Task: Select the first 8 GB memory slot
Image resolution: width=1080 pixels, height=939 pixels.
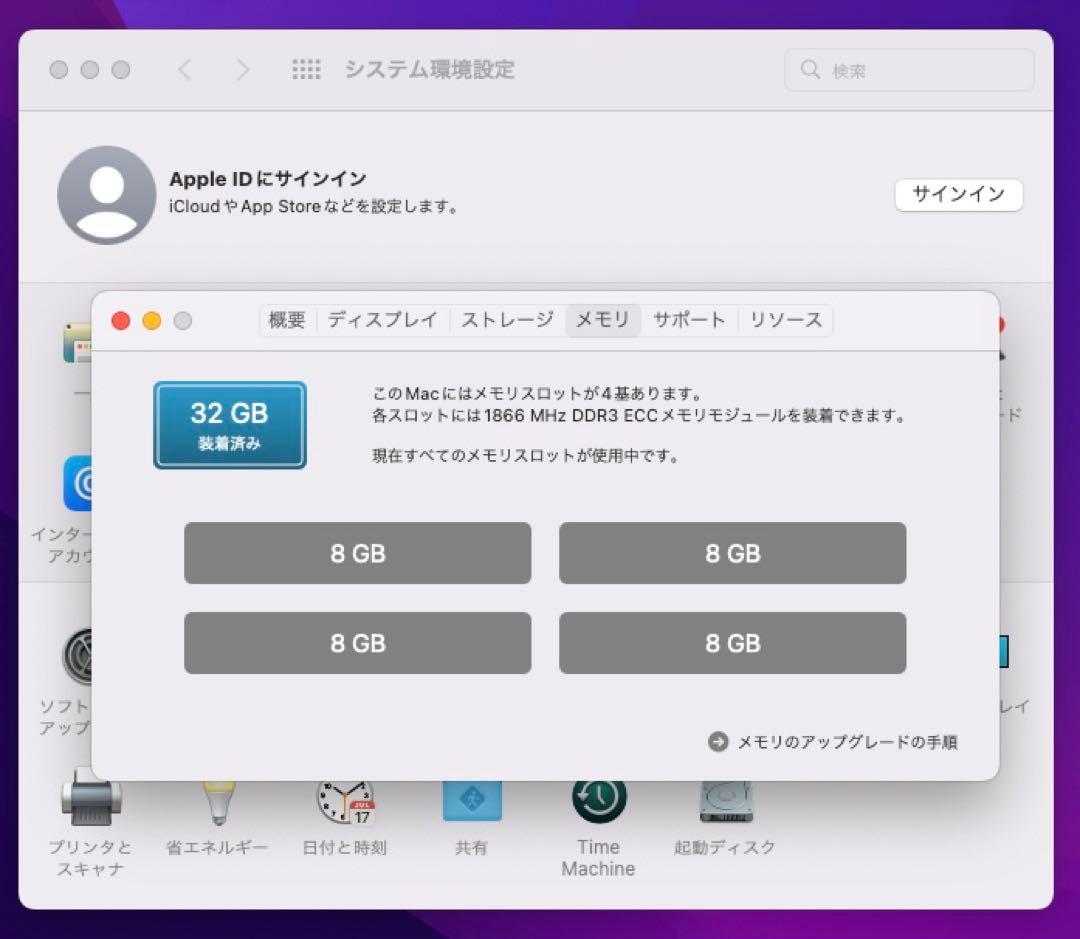Action: coord(356,553)
